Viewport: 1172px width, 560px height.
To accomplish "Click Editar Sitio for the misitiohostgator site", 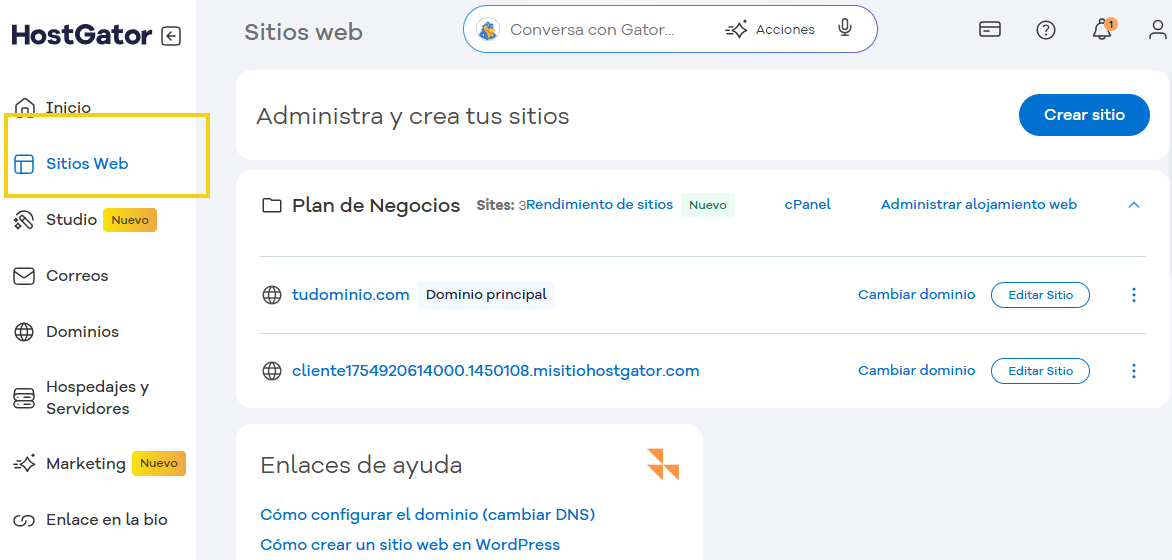I will pyautogui.click(x=1040, y=371).
